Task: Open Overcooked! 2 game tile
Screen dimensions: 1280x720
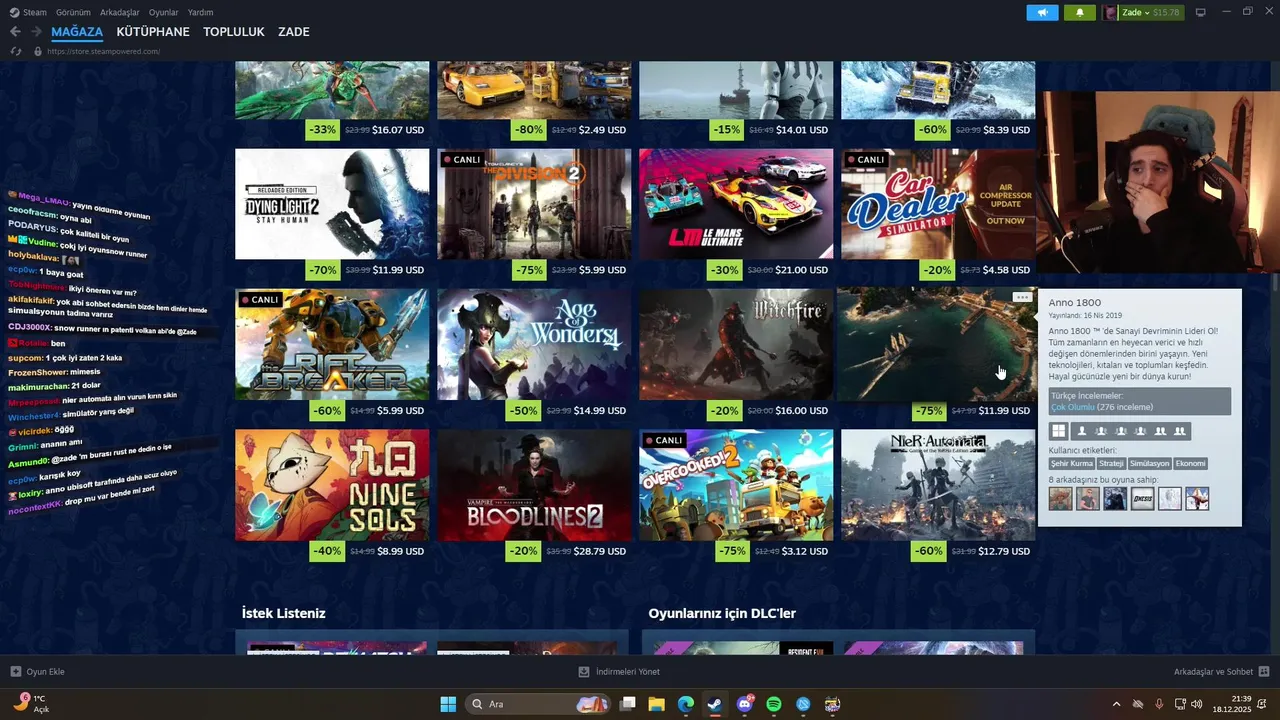Action: click(736, 485)
